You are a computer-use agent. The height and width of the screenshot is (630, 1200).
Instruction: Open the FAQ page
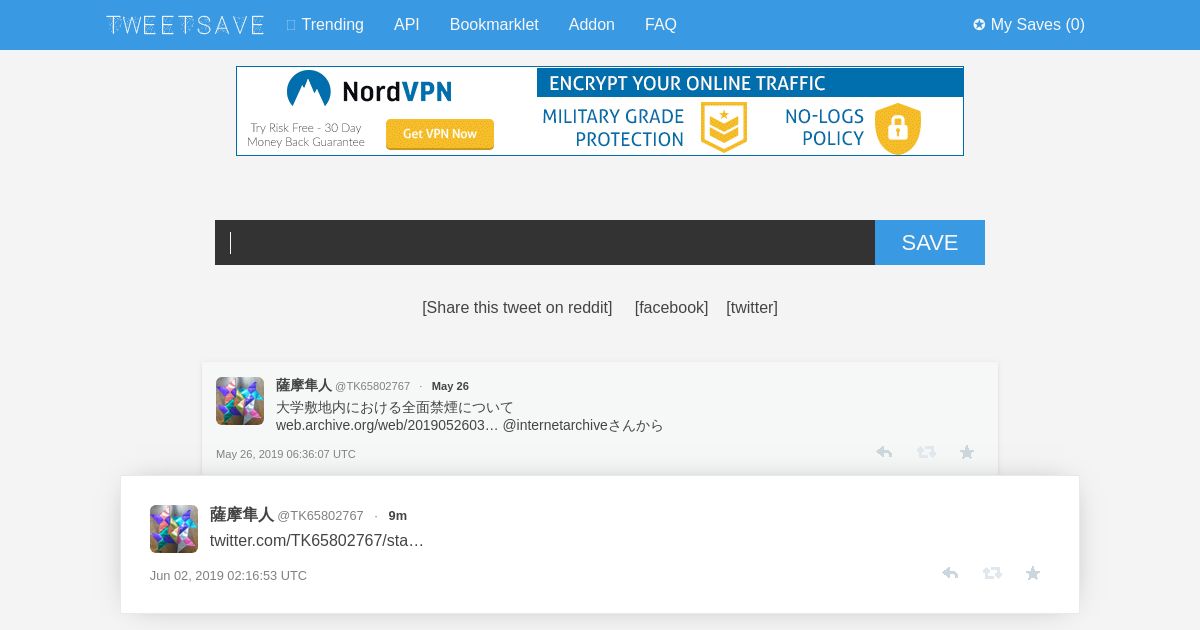(661, 25)
